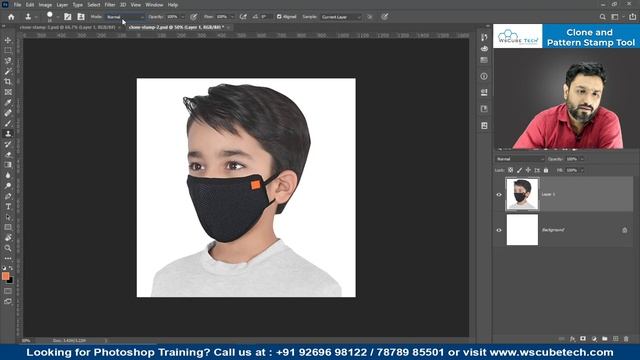Open the Opacity dropdown in options bar
The image size is (640, 360).
tap(183, 17)
